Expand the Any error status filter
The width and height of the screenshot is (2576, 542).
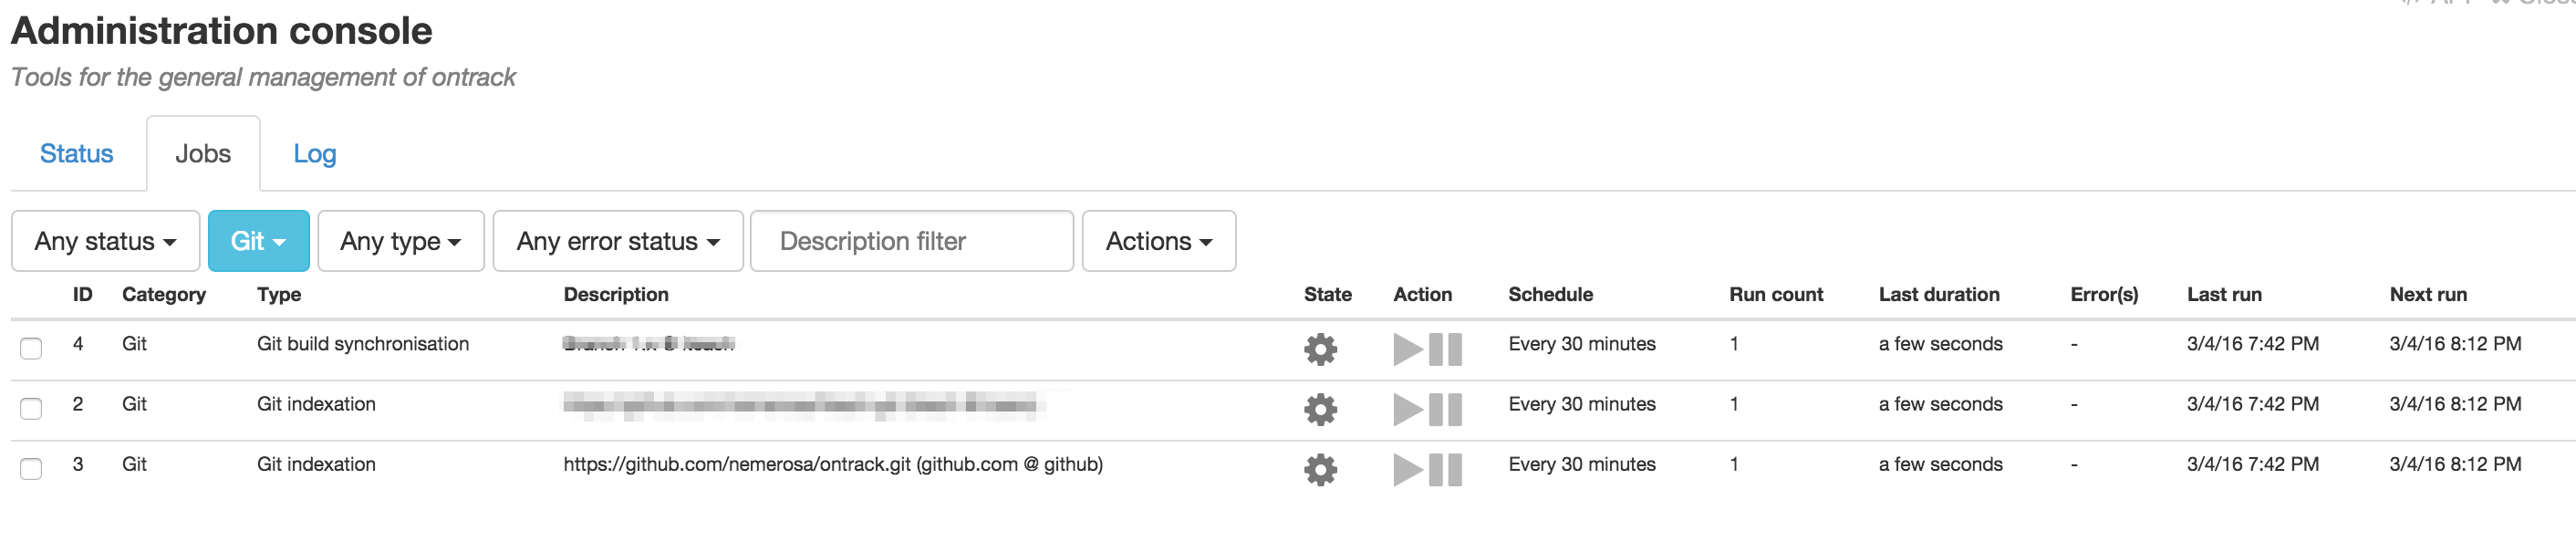click(x=617, y=241)
